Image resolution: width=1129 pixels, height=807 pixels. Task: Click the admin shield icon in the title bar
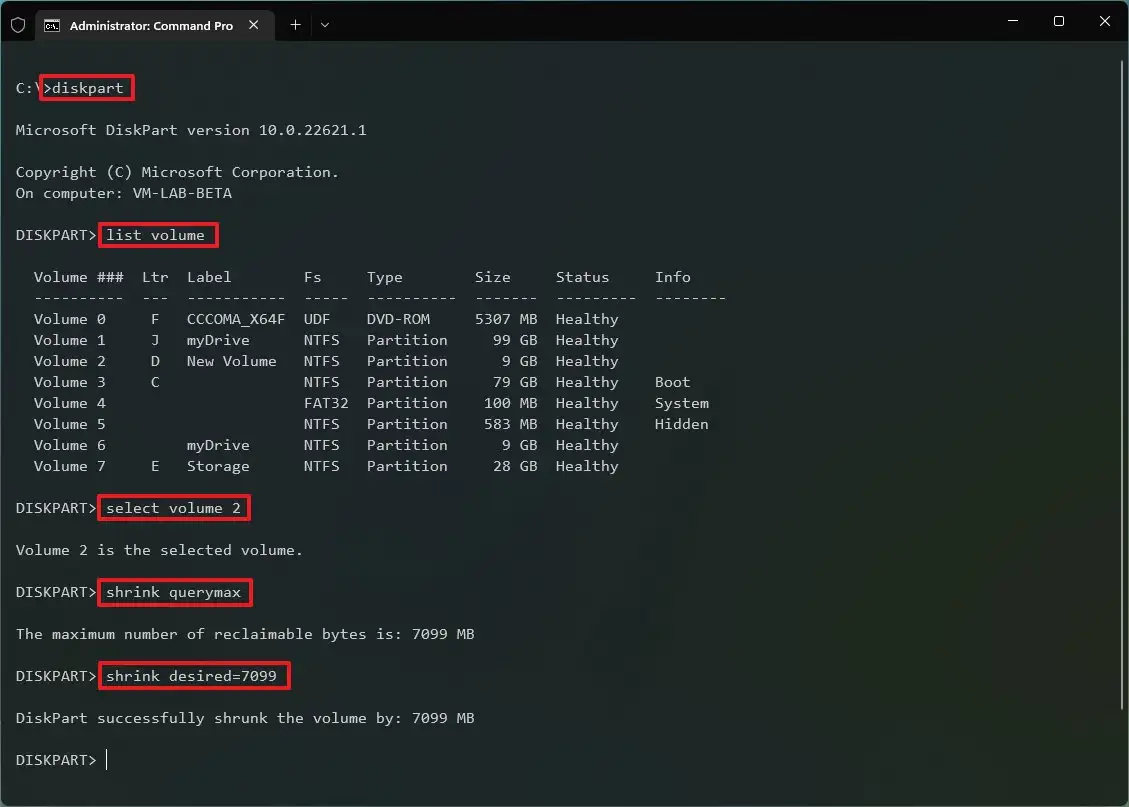[17, 26]
